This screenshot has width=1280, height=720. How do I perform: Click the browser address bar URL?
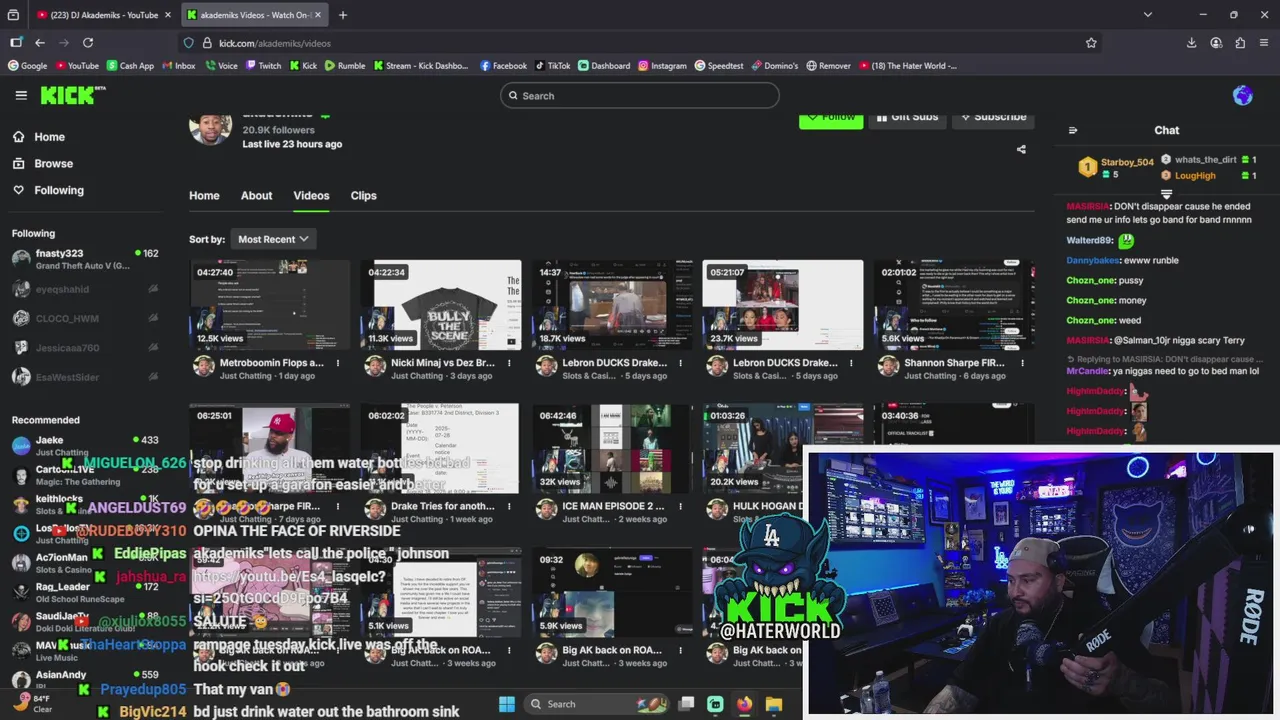(x=275, y=43)
